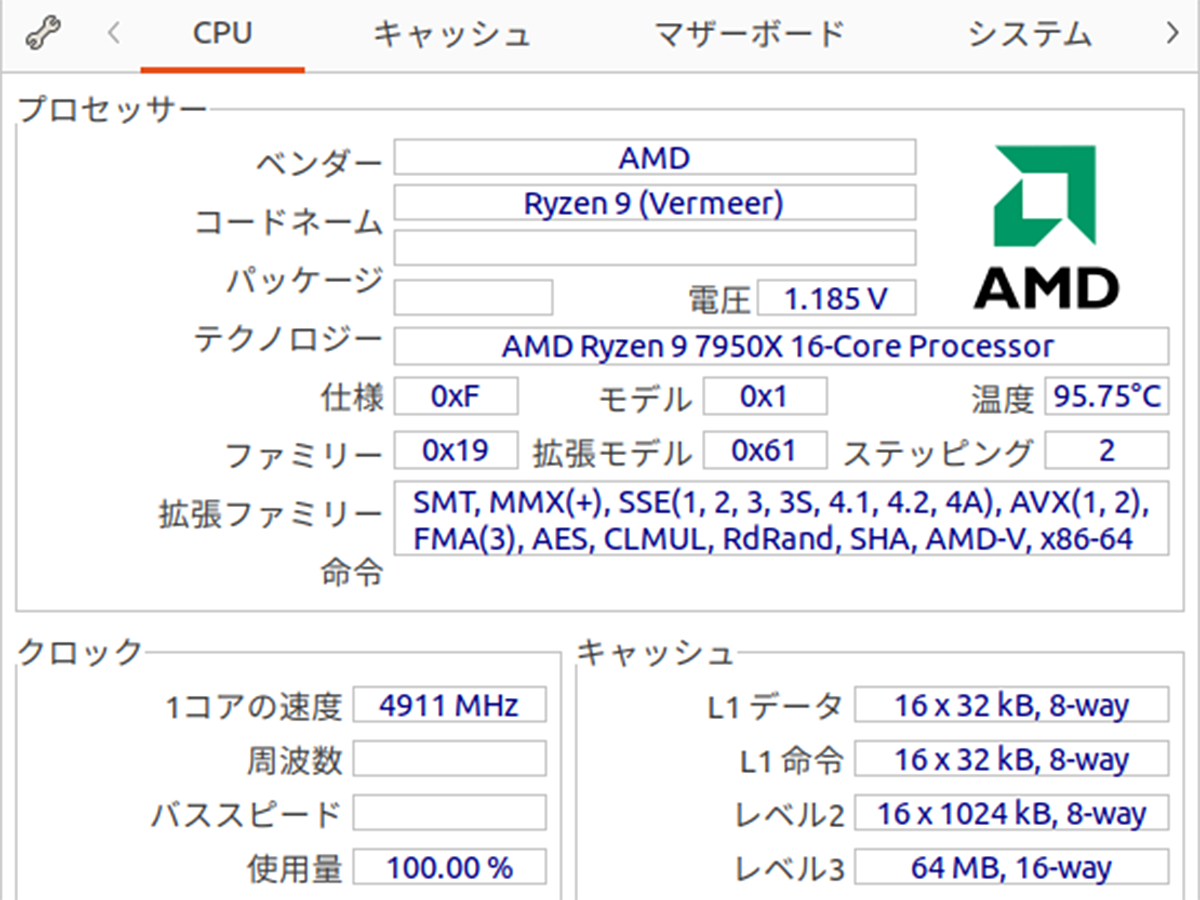Click the vendor value "AMD" field

click(x=655, y=158)
